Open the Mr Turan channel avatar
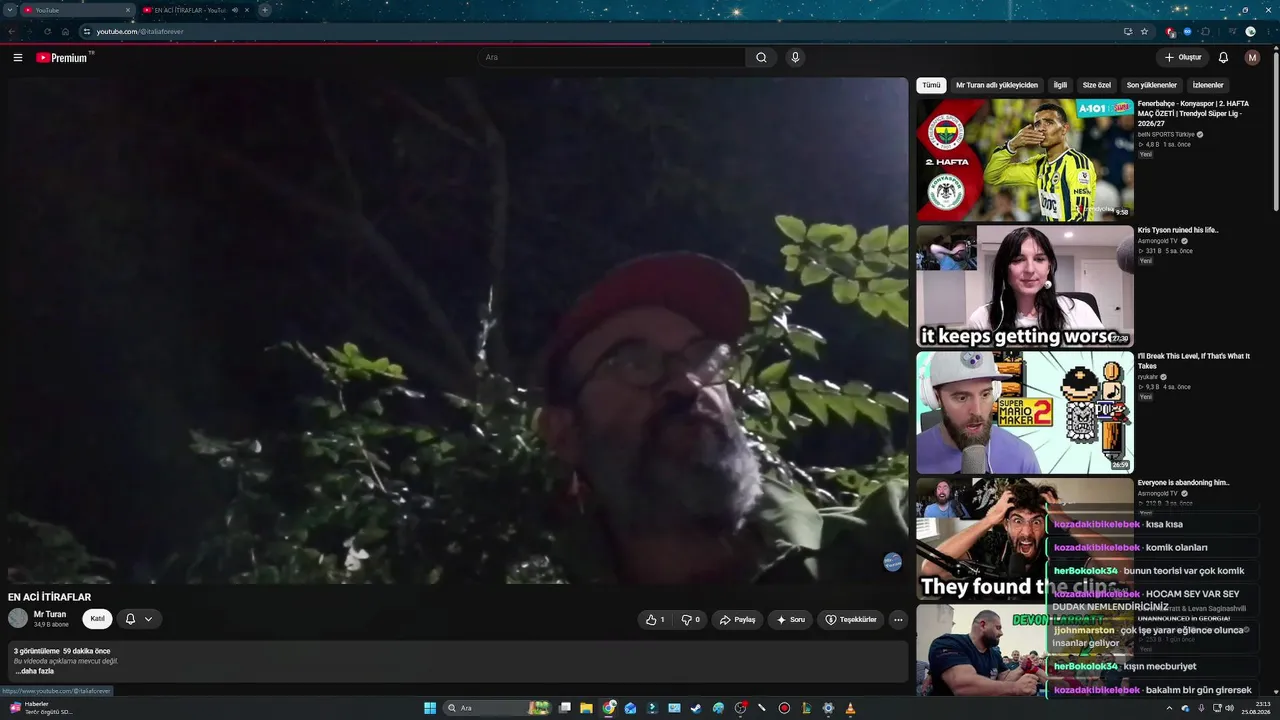1280x720 pixels. pyautogui.click(x=18, y=618)
